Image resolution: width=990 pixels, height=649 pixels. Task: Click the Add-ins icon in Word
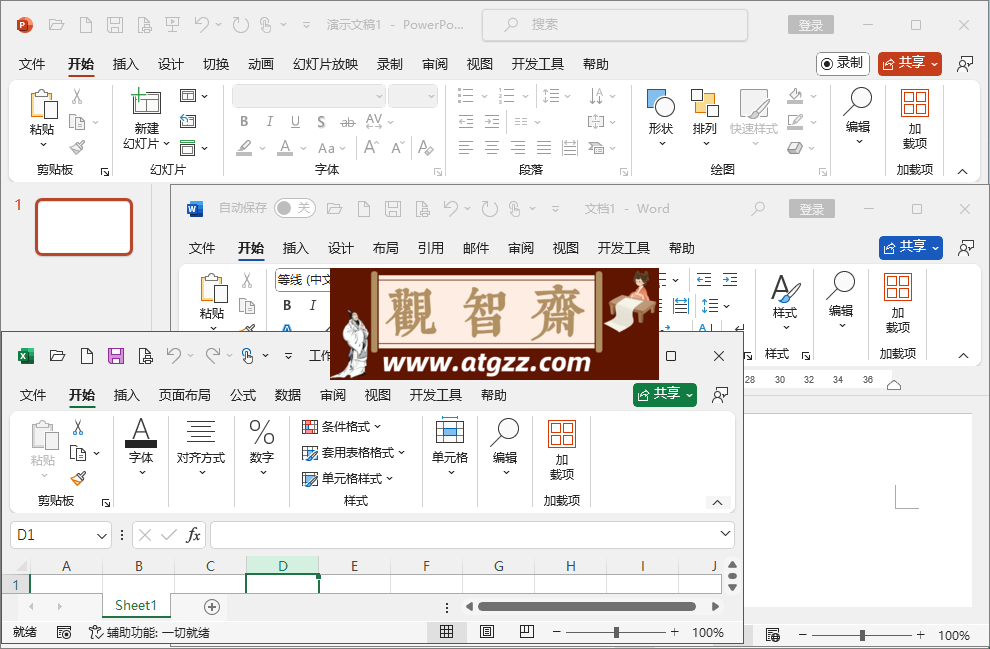(x=897, y=287)
